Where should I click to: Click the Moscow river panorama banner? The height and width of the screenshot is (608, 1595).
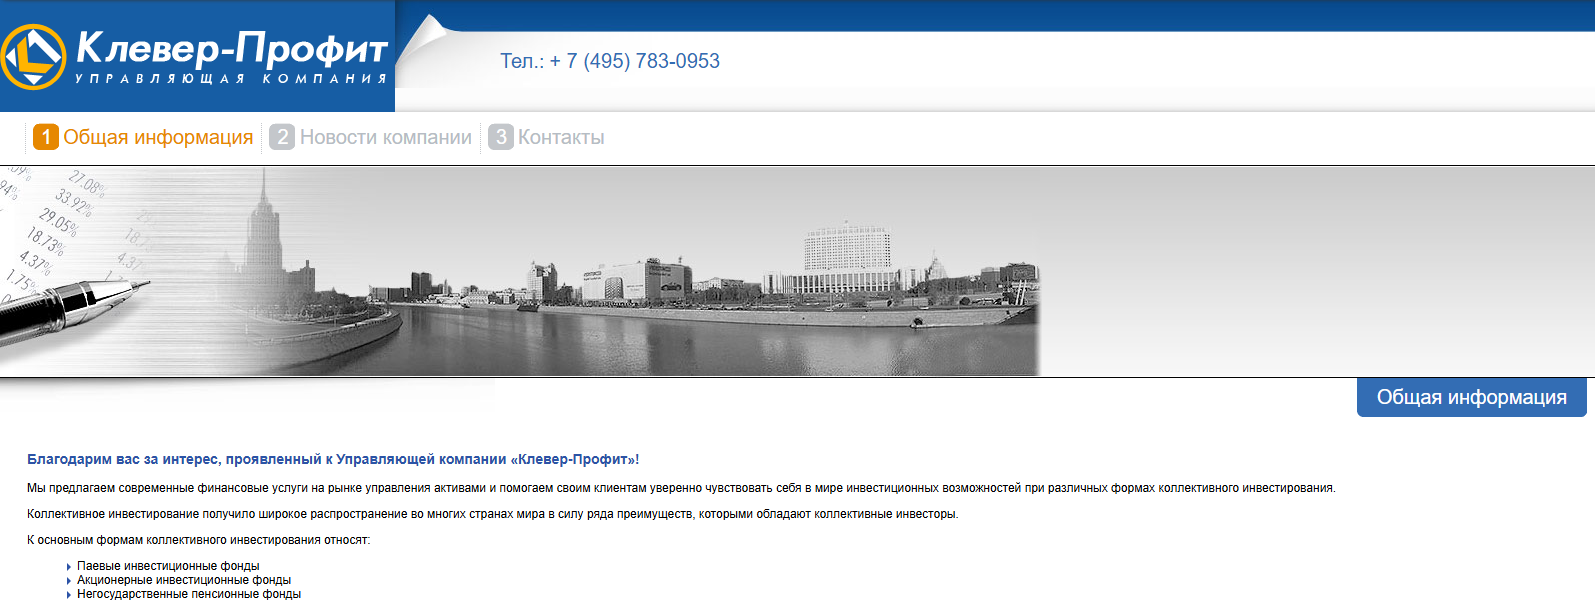[x=520, y=271]
